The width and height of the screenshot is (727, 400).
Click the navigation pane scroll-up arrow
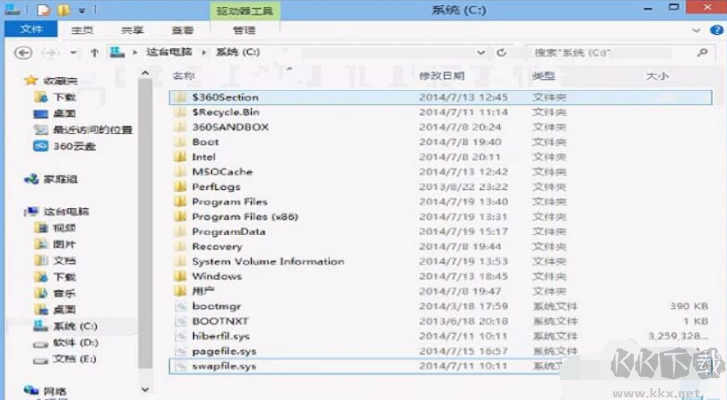[145, 73]
